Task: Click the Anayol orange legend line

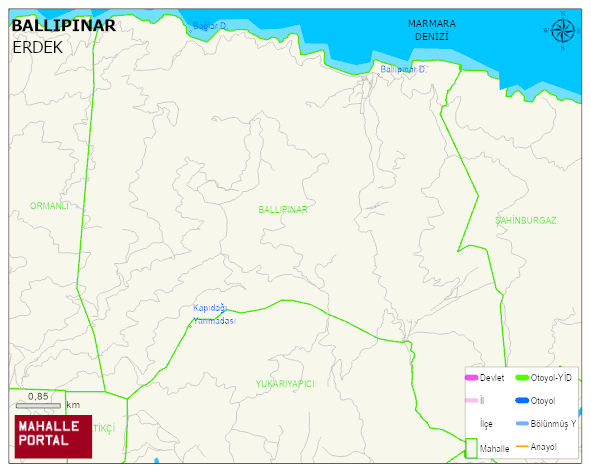Action: [522, 447]
